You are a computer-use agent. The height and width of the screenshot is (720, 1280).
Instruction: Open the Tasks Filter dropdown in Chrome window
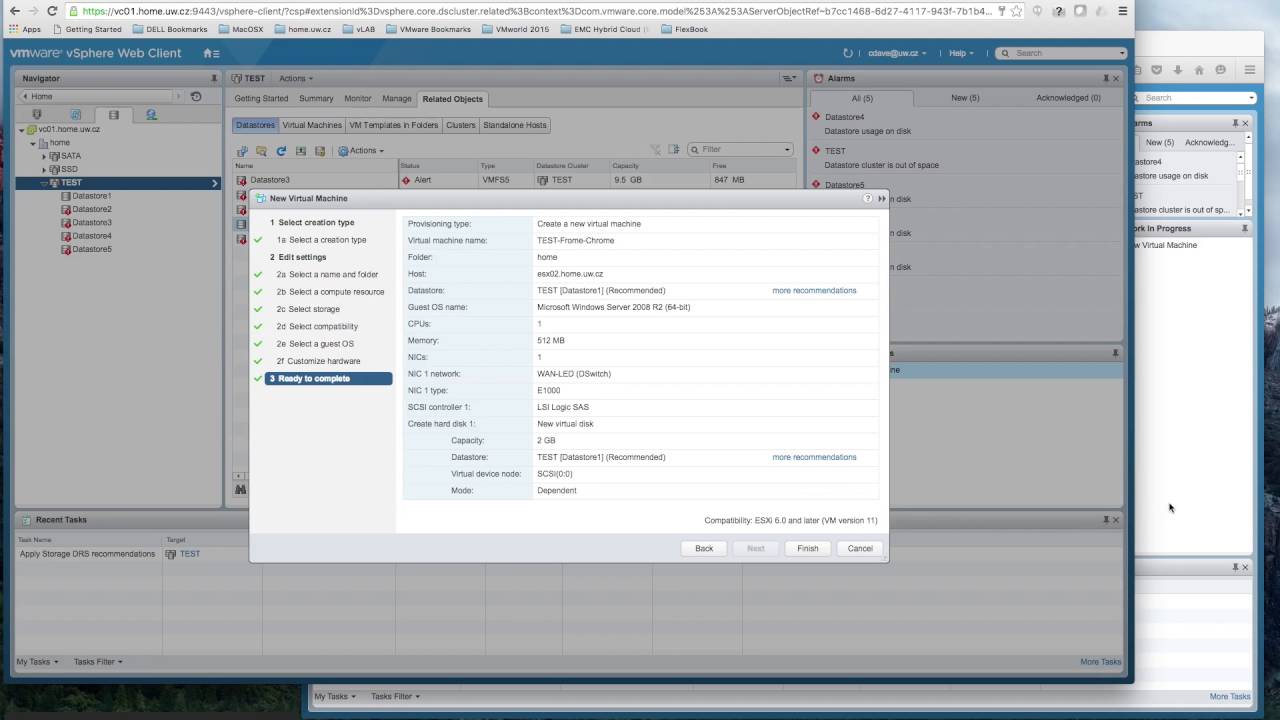tap(98, 662)
